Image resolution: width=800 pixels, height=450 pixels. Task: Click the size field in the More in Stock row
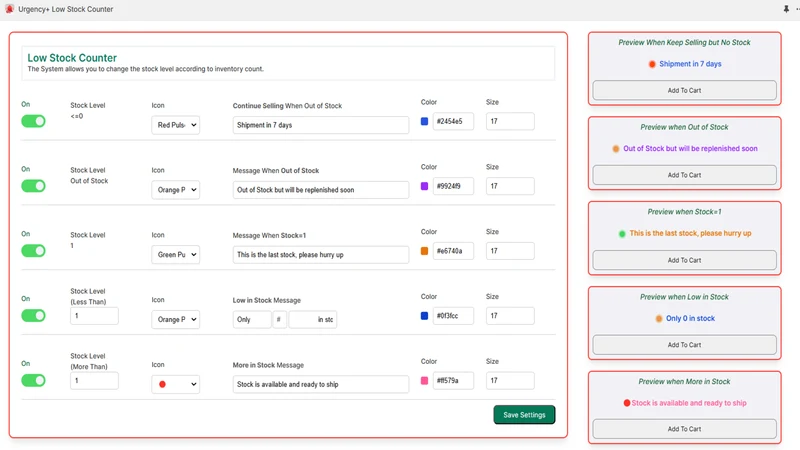510,381
